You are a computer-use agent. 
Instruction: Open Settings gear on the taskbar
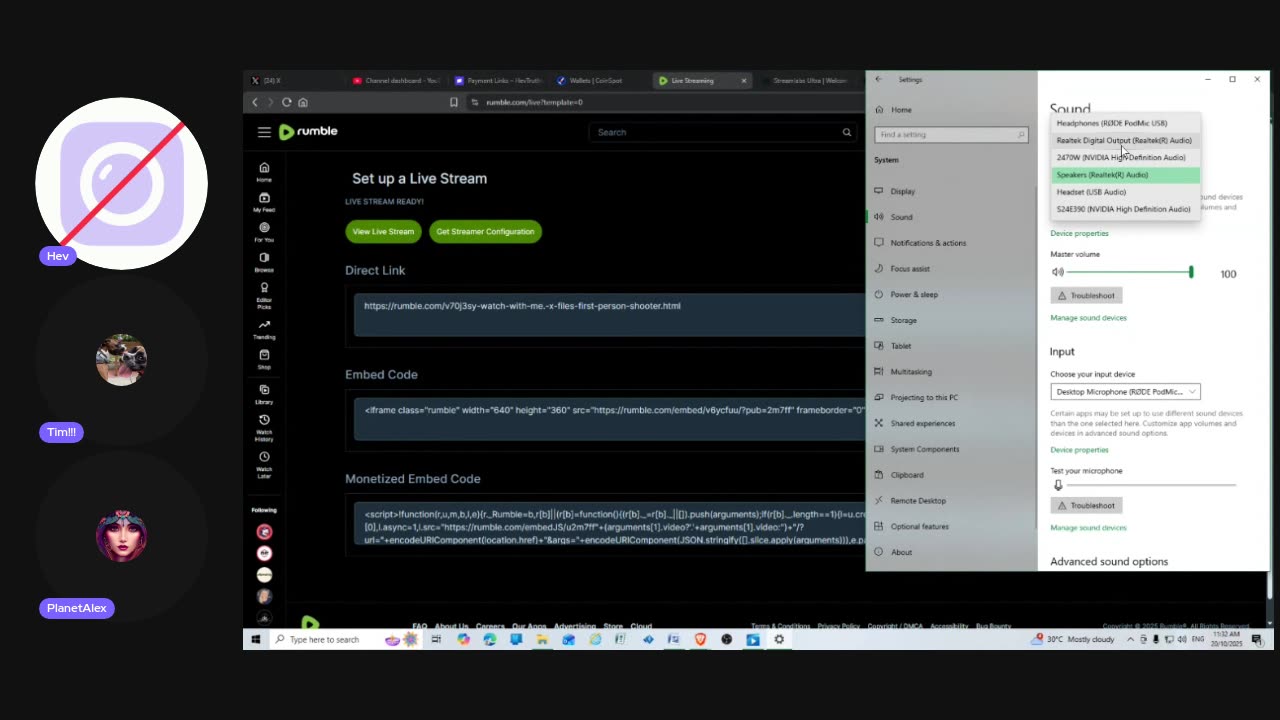[x=779, y=639]
